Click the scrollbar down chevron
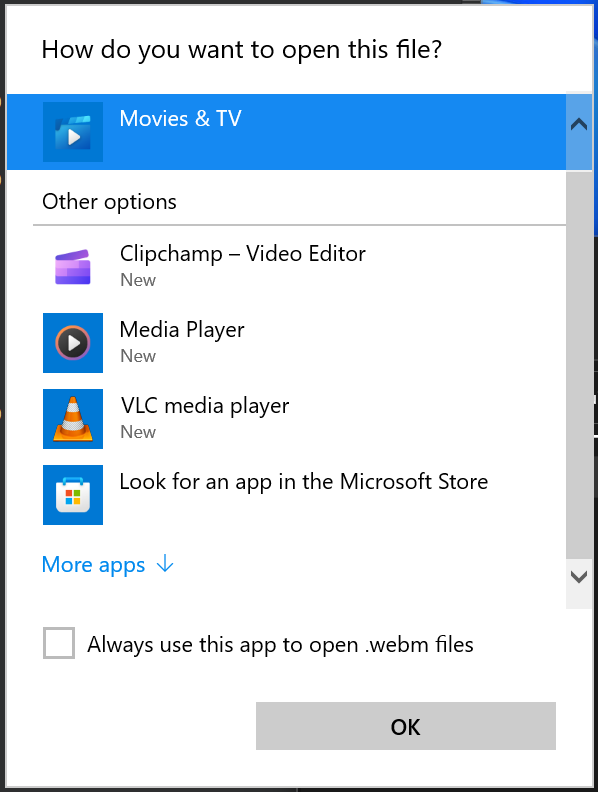Viewport: 598px width, 792px height. pos(579,577)
